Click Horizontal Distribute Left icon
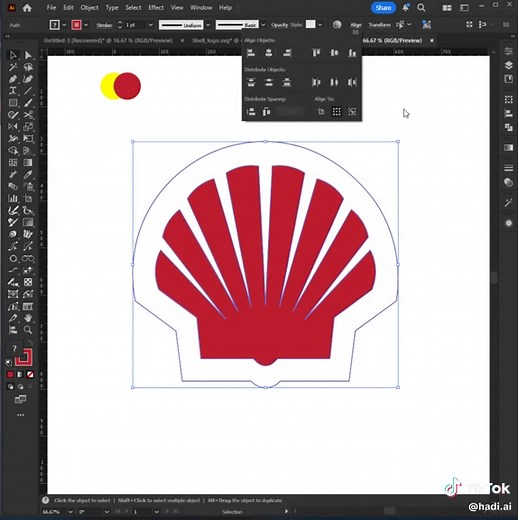 (x=316, y=82)
